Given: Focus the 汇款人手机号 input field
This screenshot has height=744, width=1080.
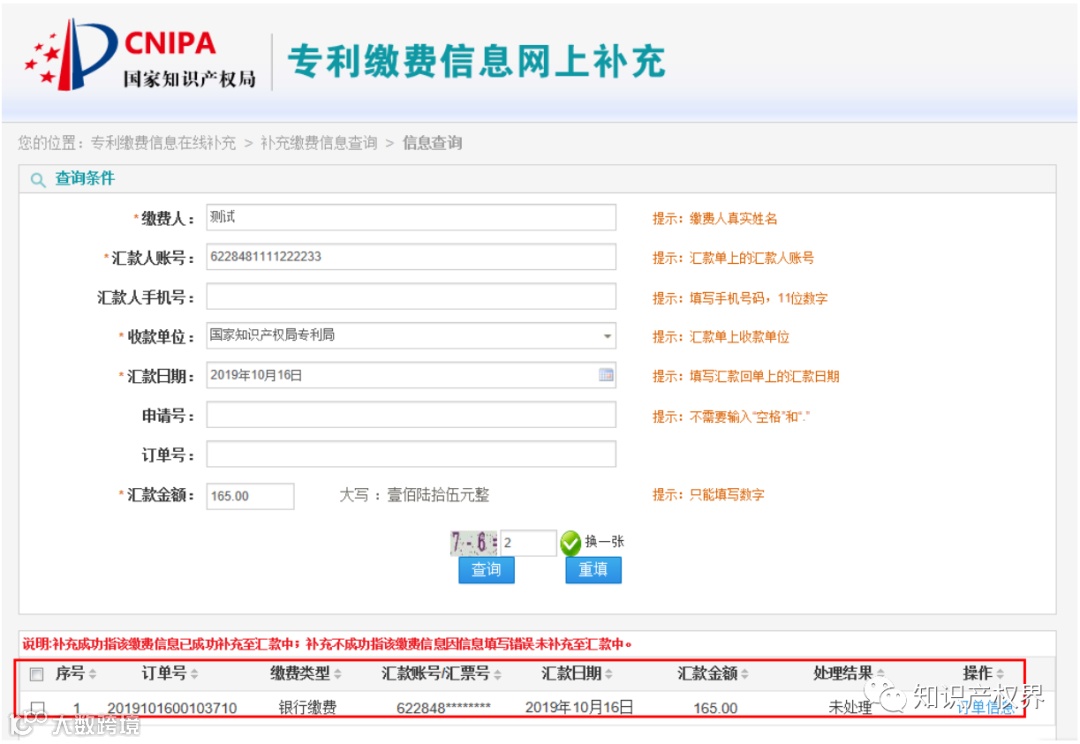Looking at the screenshot, I should 411,297.
